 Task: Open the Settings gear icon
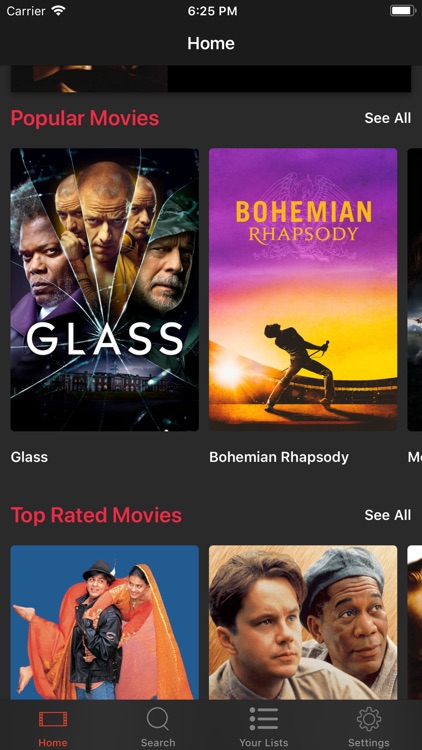[x=369, y=719]
